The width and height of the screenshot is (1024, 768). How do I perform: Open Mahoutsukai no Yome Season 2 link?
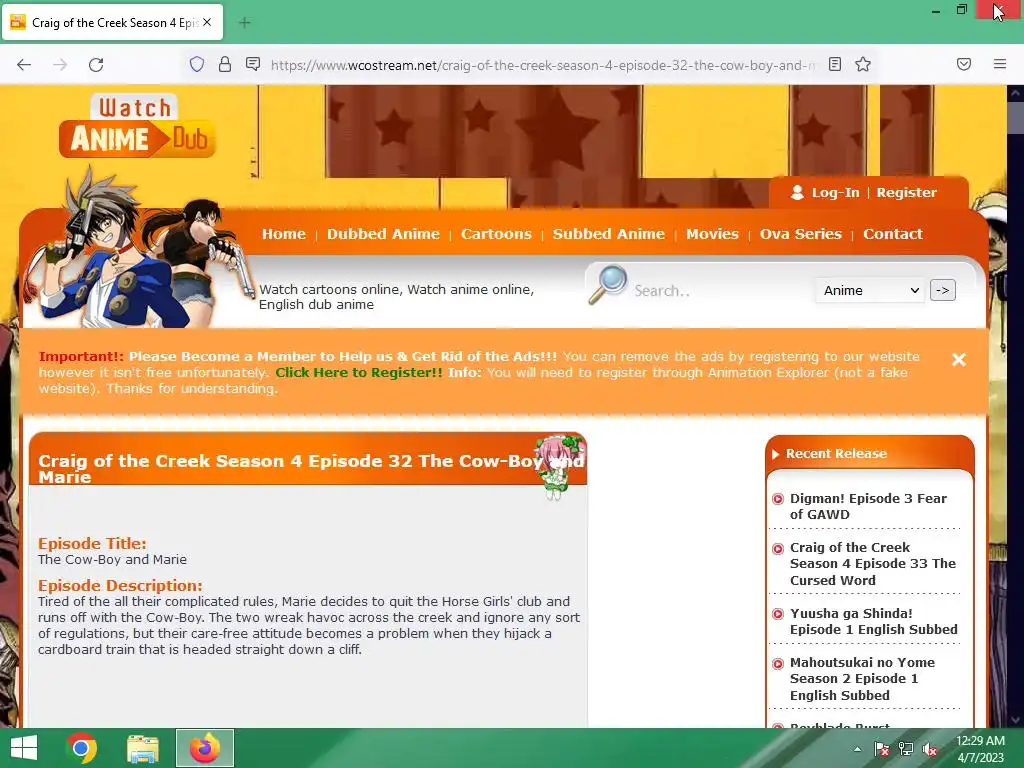coord(862,679)
